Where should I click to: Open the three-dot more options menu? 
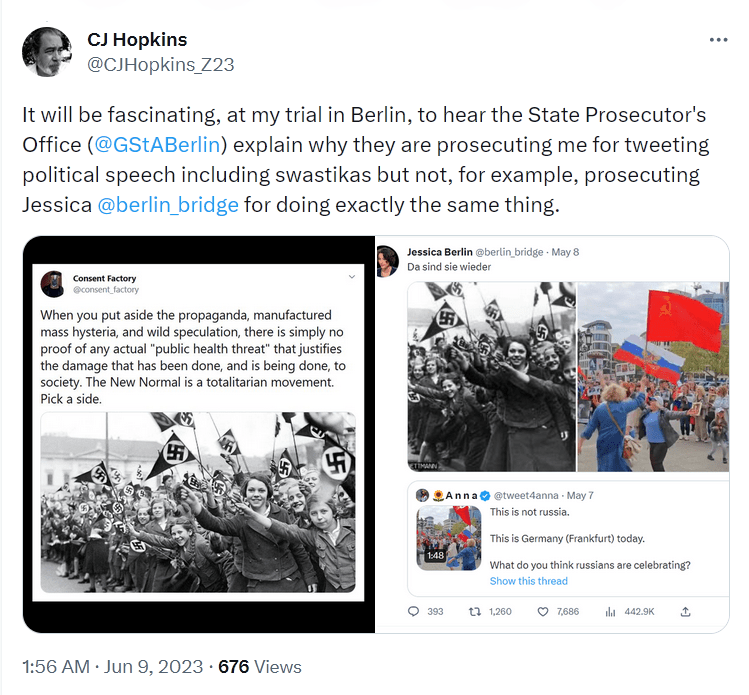click(718, 40)
